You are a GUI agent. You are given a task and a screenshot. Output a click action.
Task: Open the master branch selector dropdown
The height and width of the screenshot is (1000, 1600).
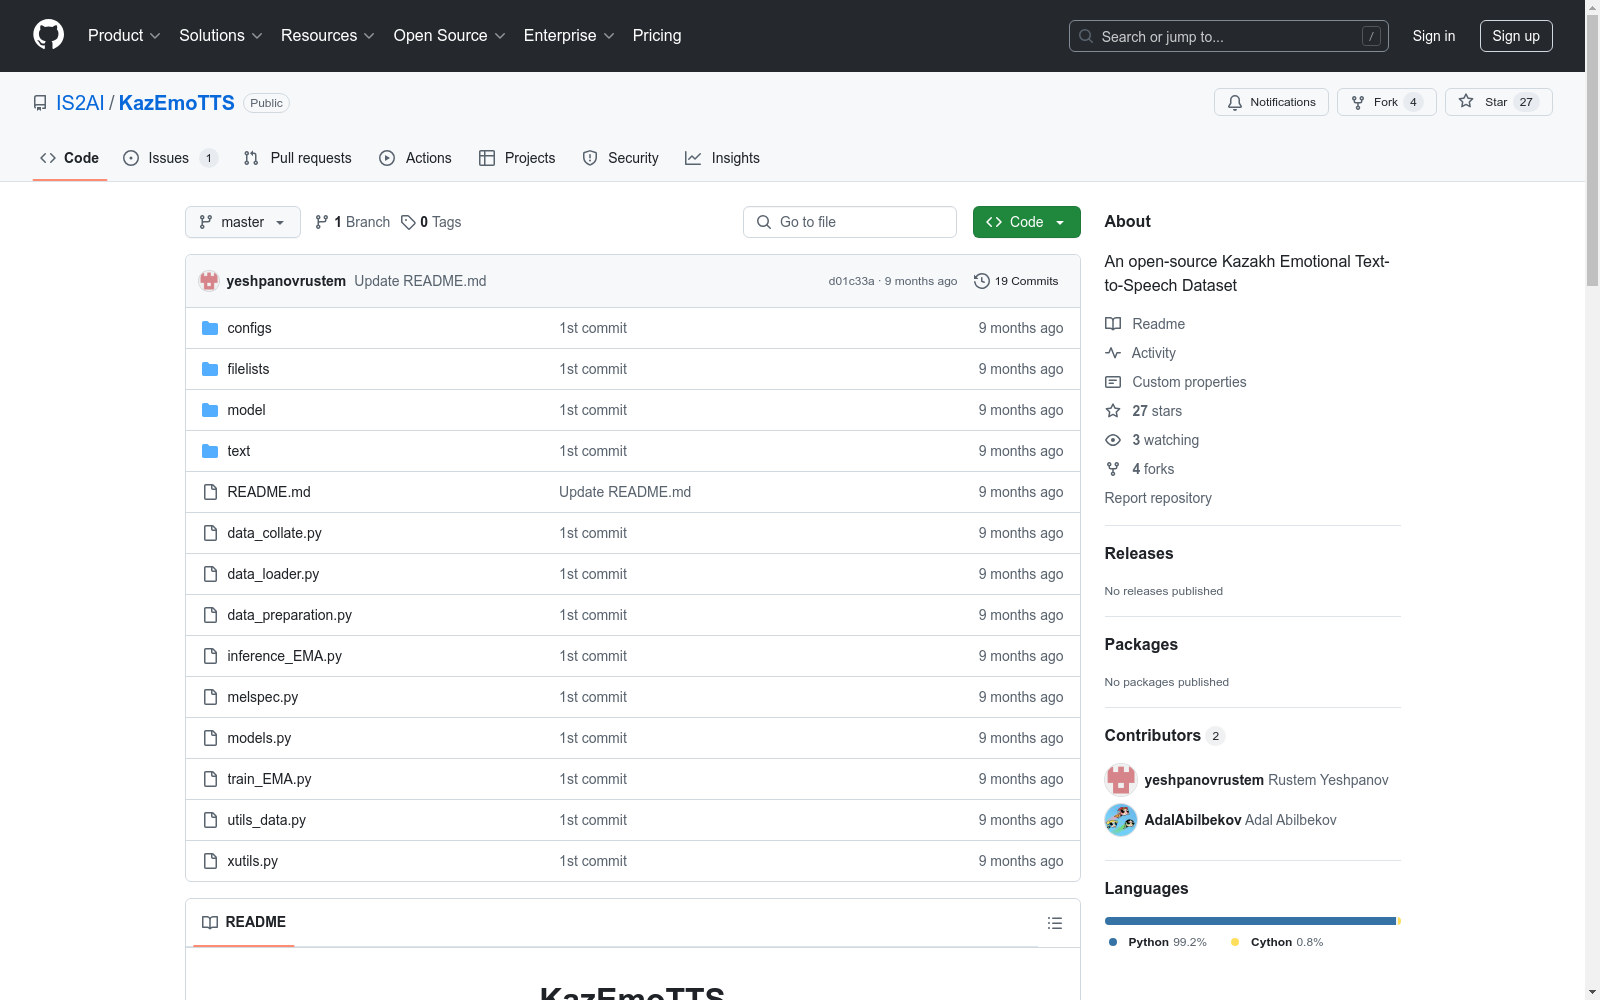[243, 222]
